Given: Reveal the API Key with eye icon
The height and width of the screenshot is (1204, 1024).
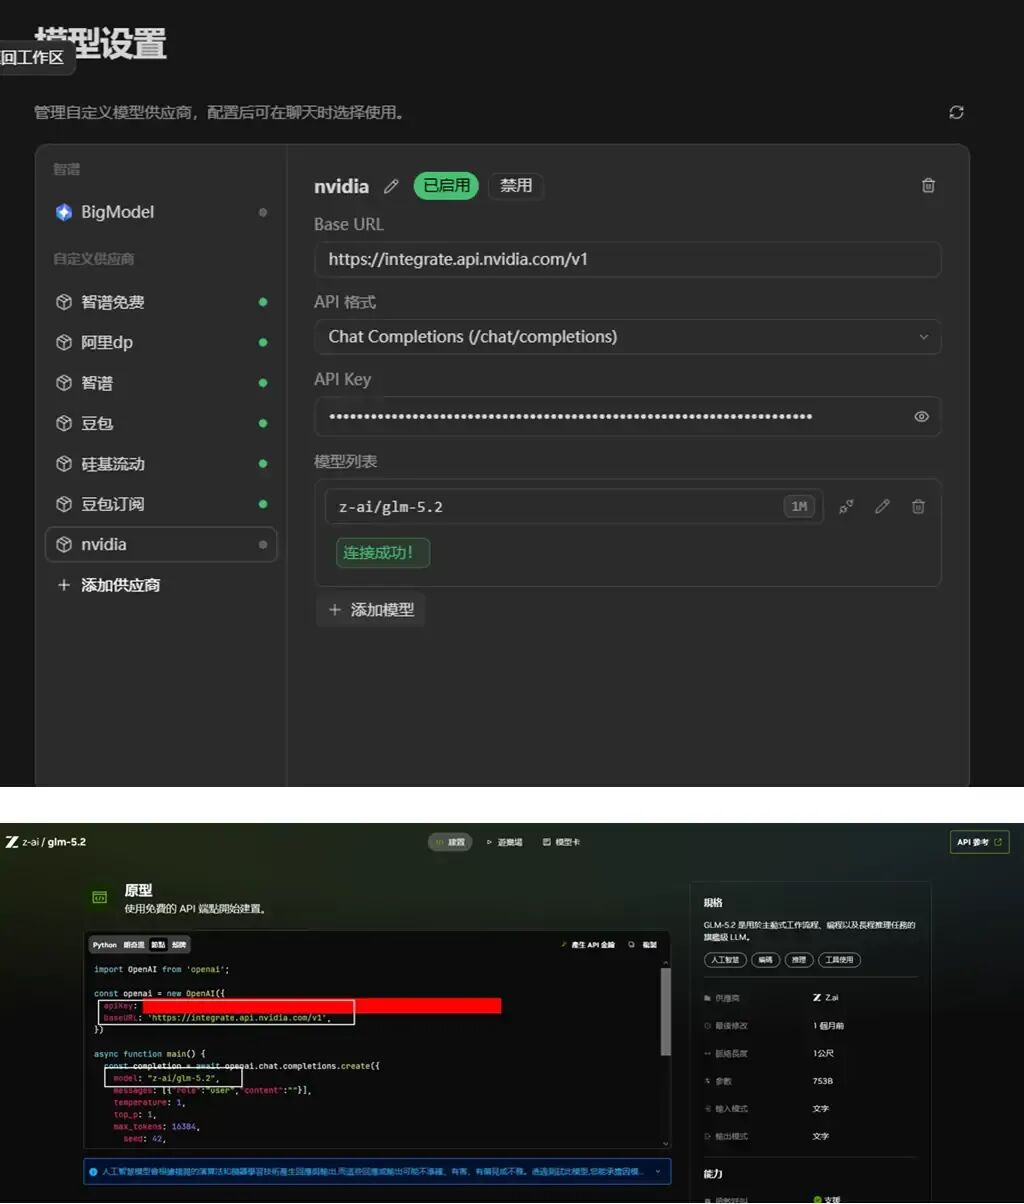Looking at the screenshot, I should 922,417.
